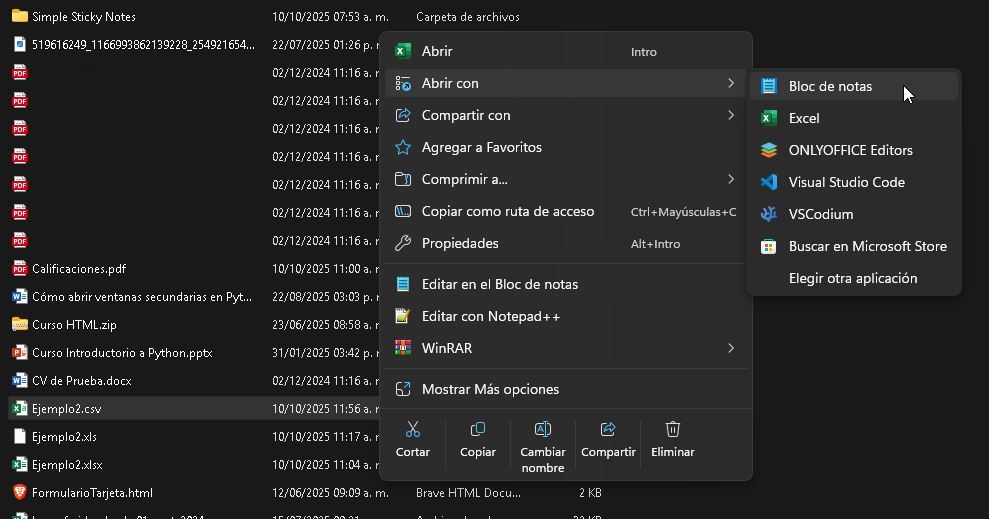989x519 pixels.
Task: Click the Word icon of CV de Prueba.docx
Action: [x=20, y=380]
